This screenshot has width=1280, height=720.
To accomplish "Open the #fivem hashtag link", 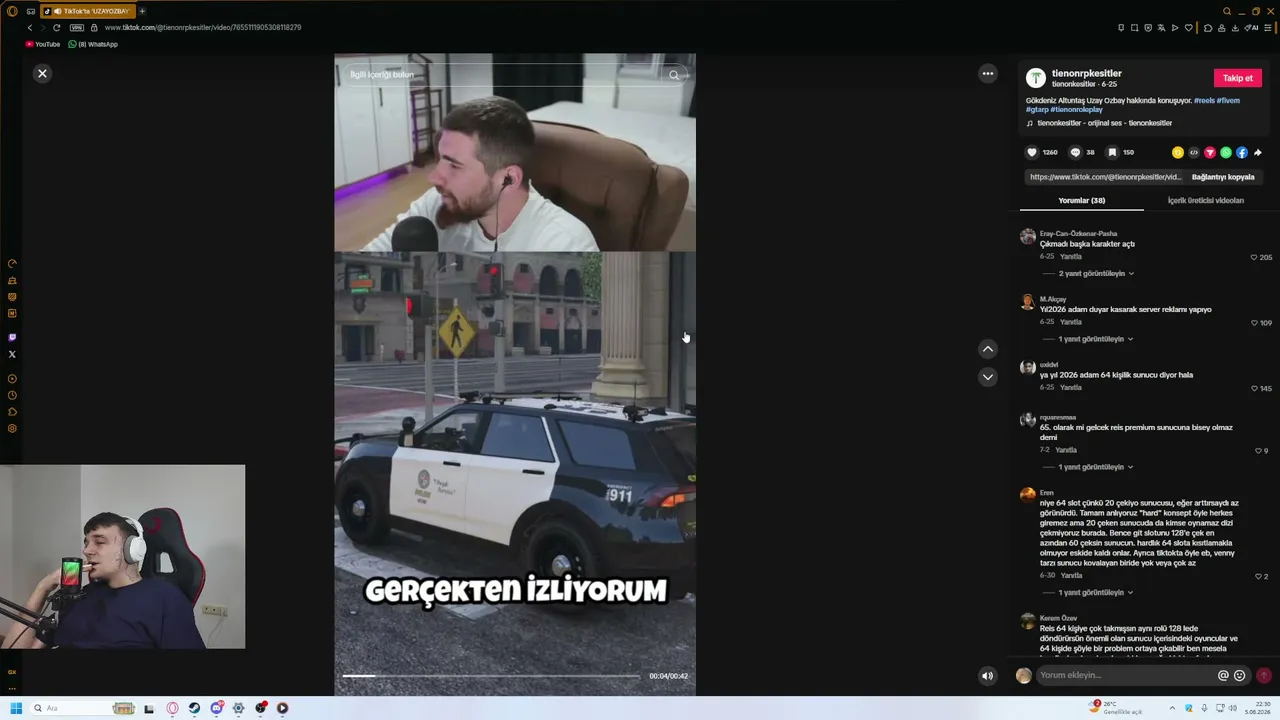I will click(1228, 100).
